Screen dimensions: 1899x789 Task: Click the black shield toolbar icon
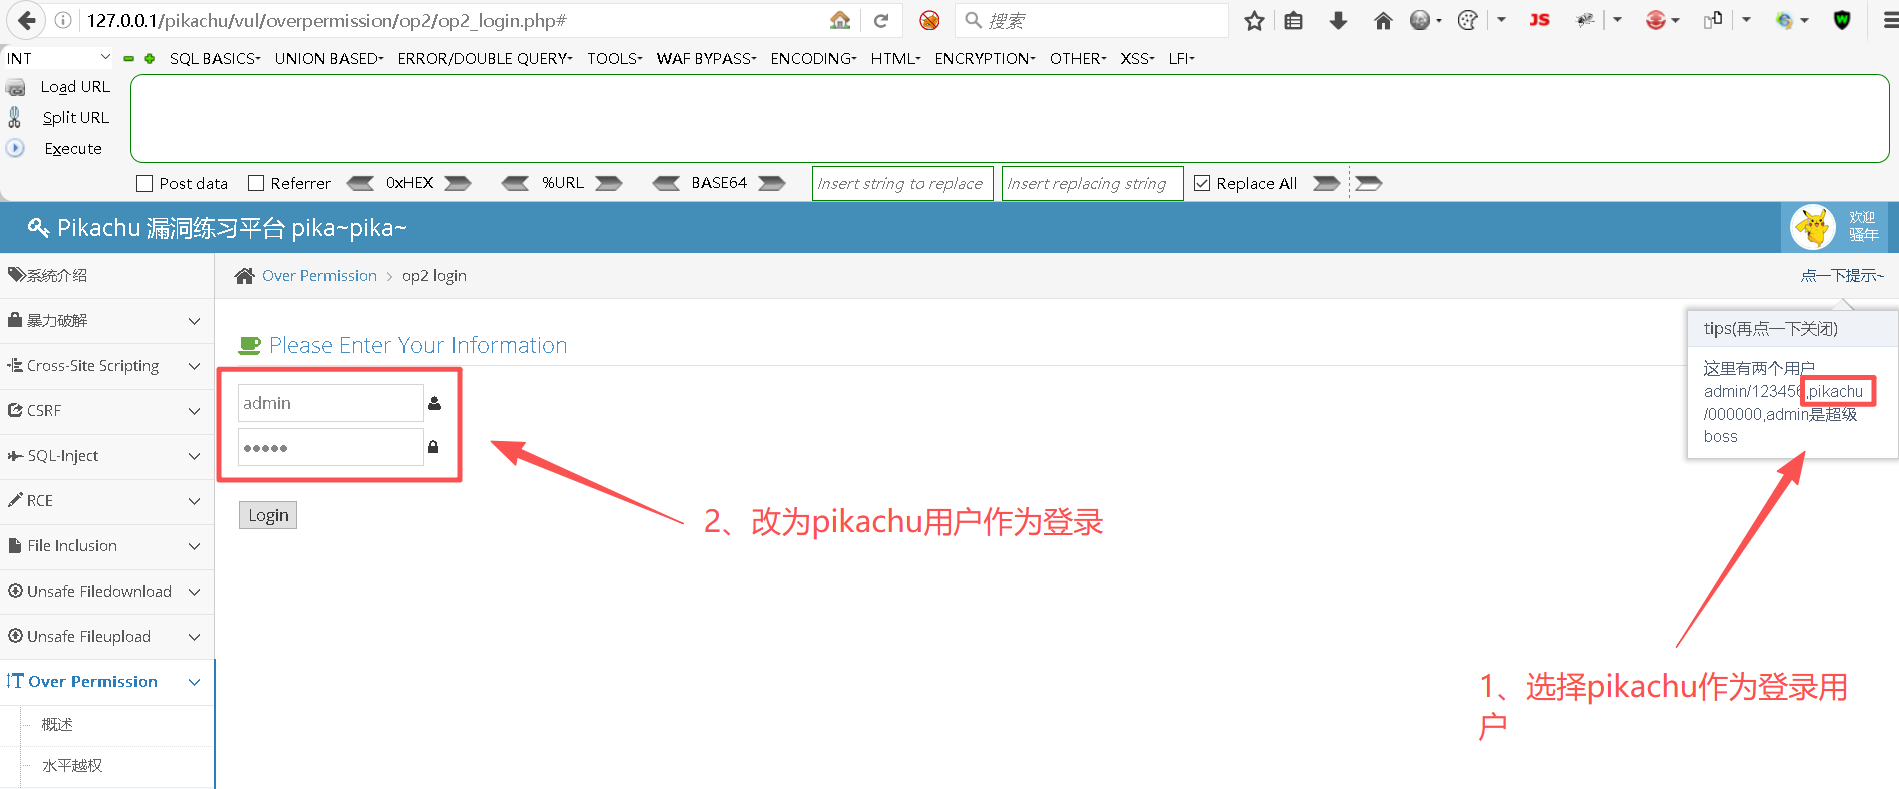pos(1842,20)
